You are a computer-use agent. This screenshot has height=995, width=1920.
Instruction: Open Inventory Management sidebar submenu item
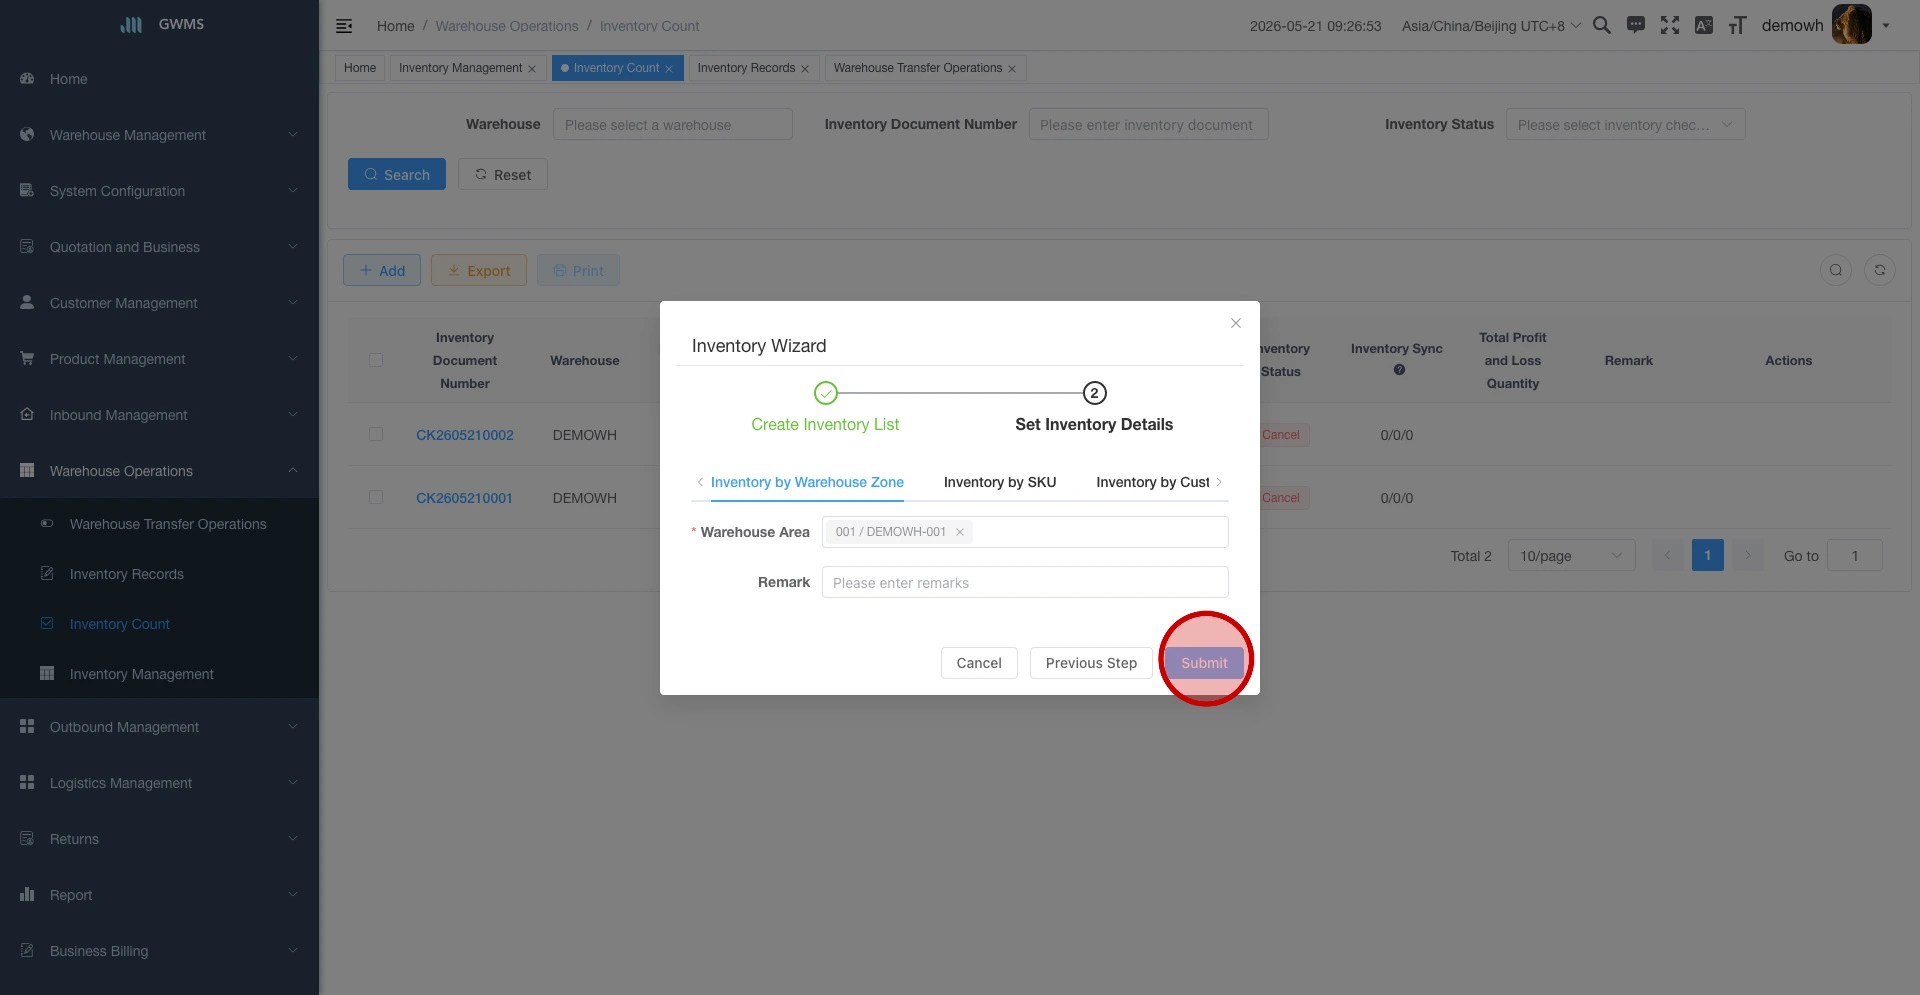coord(160,674)
